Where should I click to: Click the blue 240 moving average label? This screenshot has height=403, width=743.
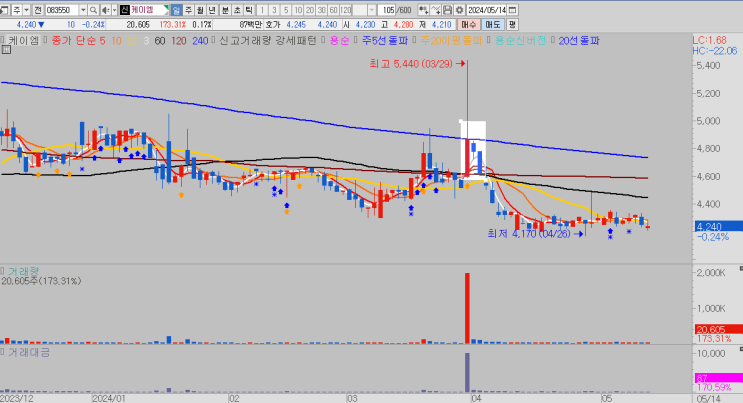tap(200, 41)
